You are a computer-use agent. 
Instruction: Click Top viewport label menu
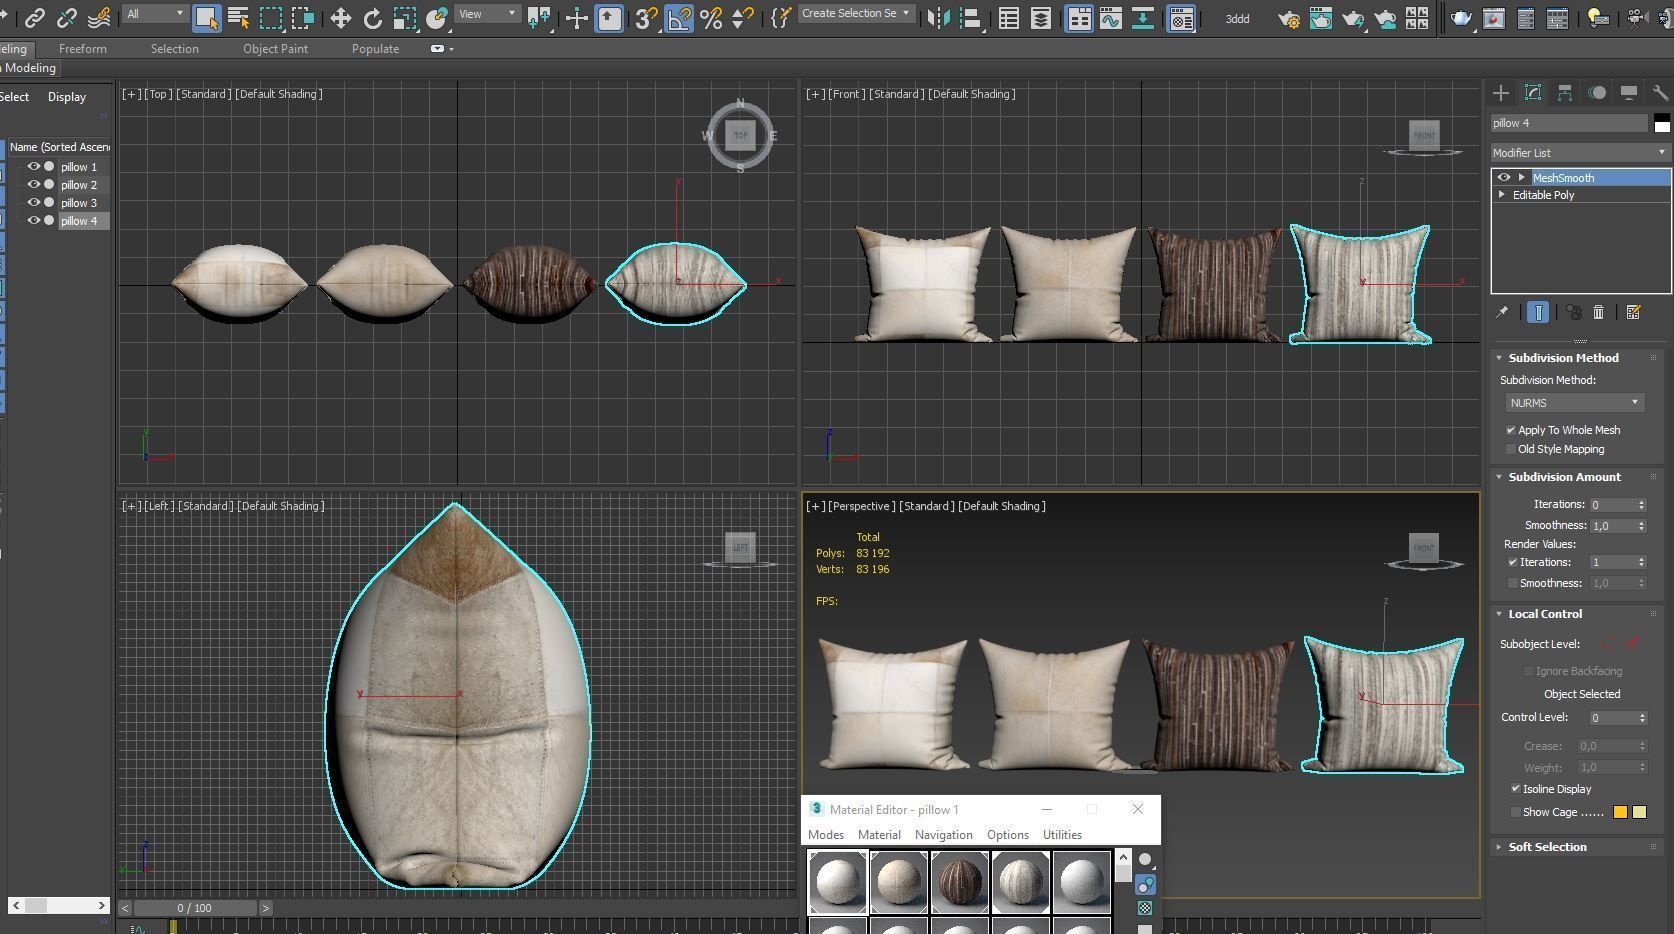pos(157,94)
